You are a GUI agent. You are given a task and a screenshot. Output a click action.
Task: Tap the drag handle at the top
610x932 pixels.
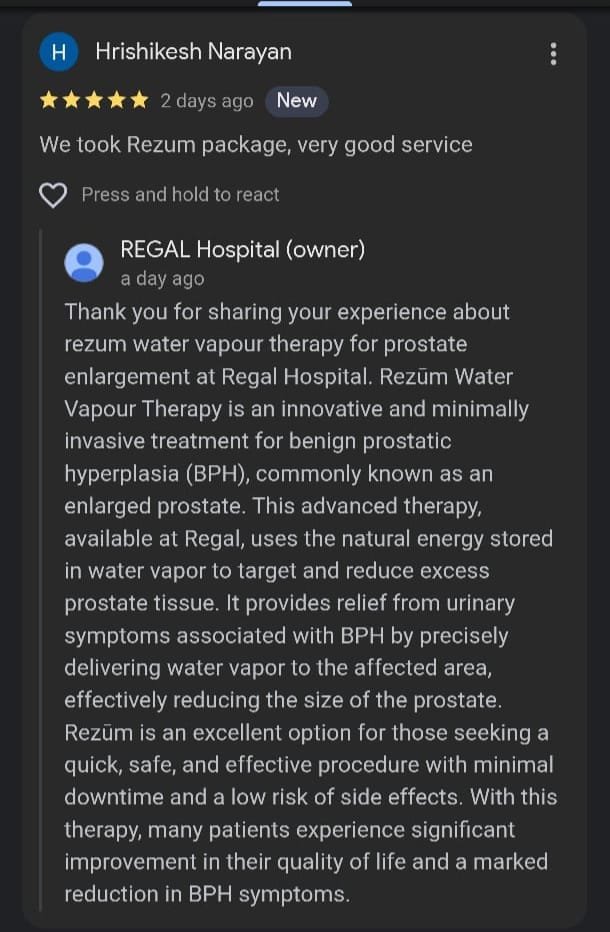tap(305, 4)
